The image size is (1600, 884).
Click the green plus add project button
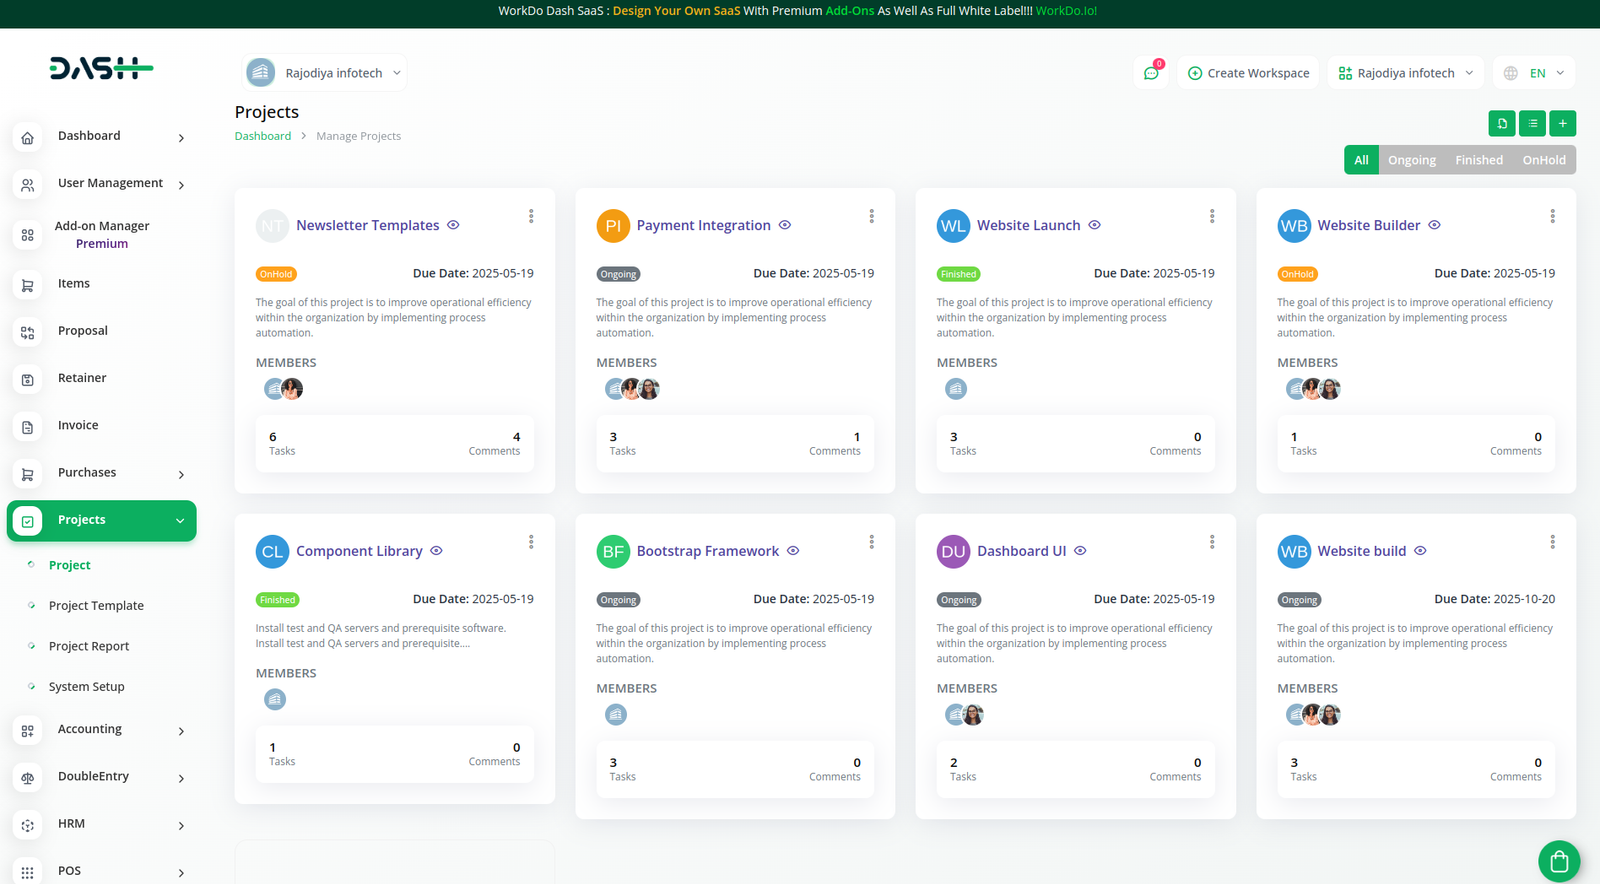click(1562, 123)
